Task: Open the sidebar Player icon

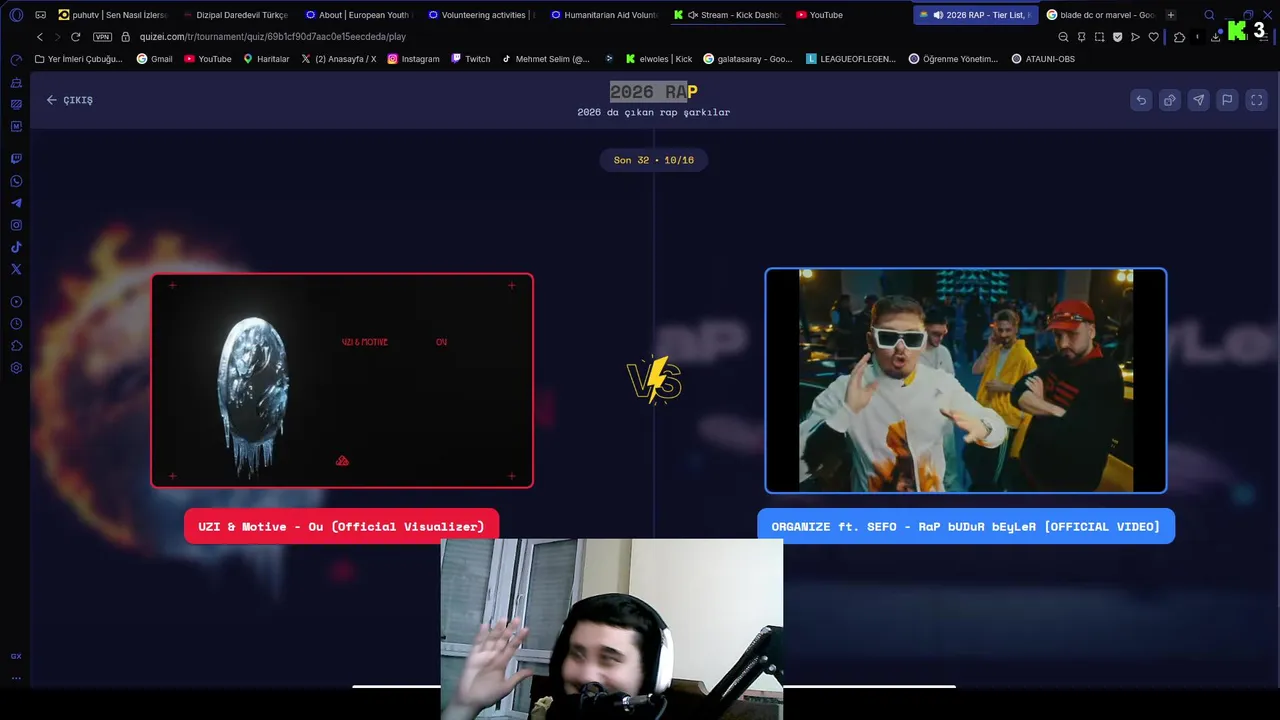Action: click(x=16, y=302)
